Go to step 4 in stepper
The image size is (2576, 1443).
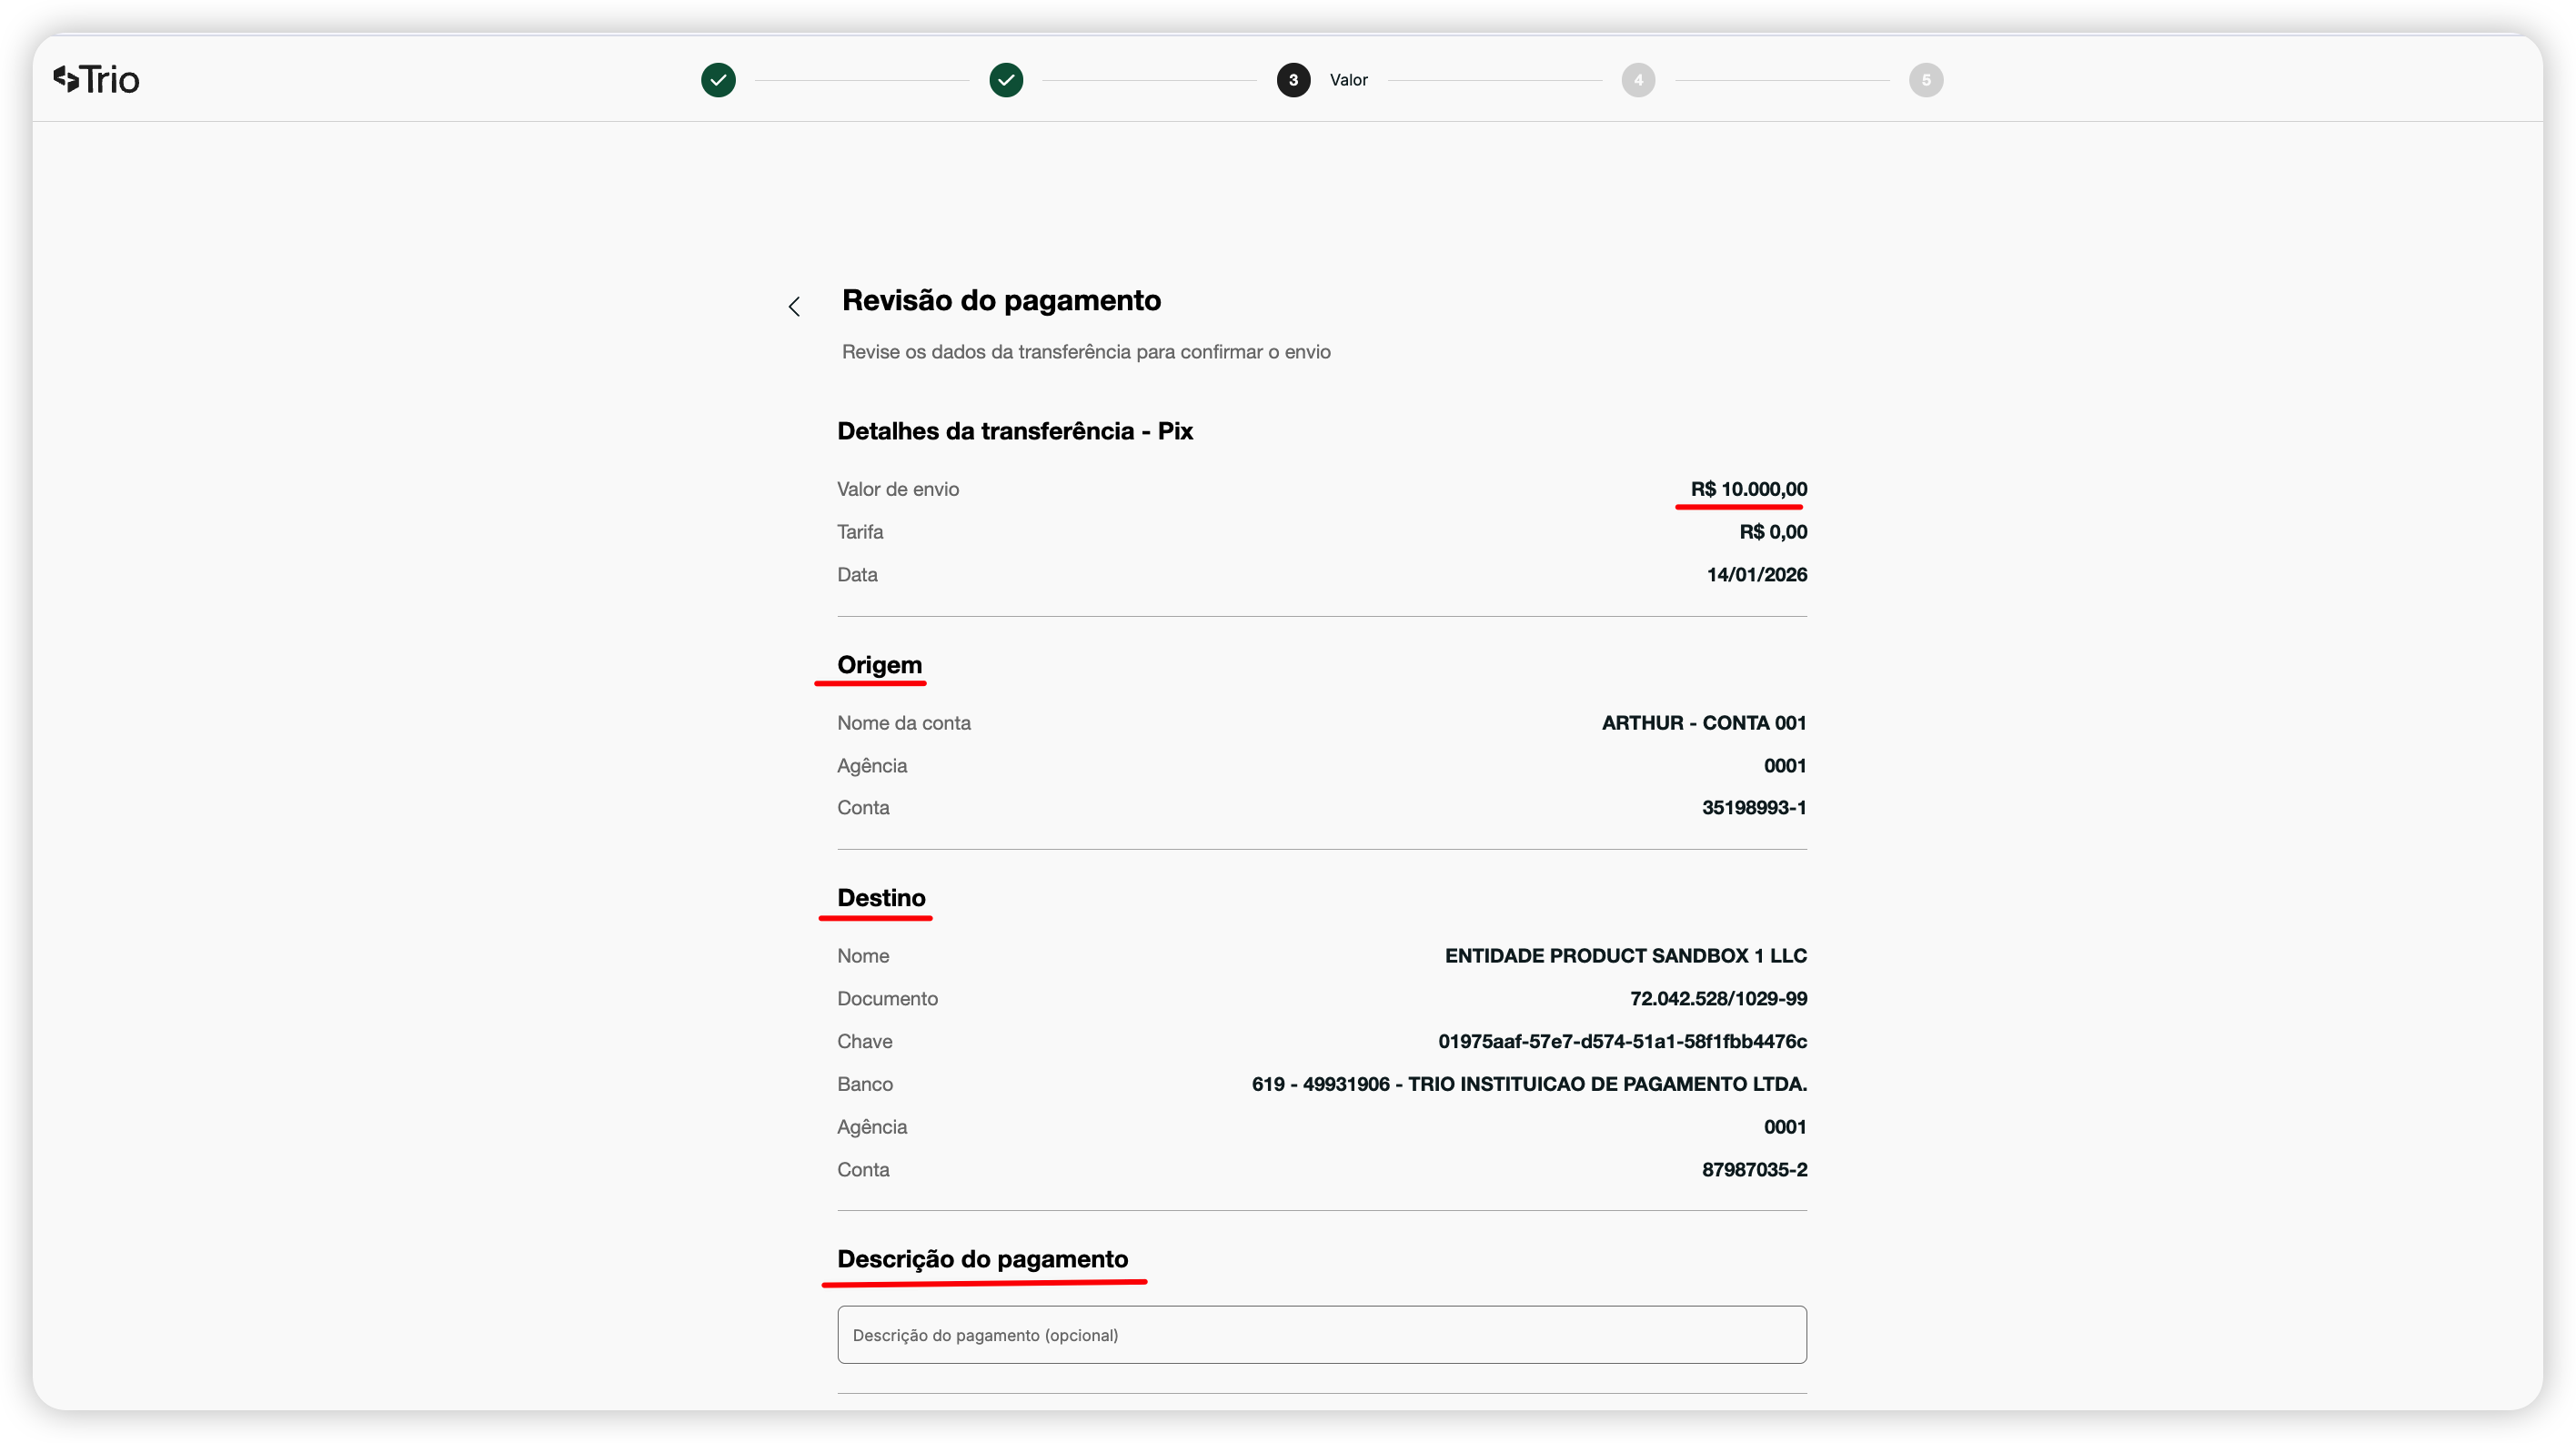pyautogui.click(x=1638, y=80)
